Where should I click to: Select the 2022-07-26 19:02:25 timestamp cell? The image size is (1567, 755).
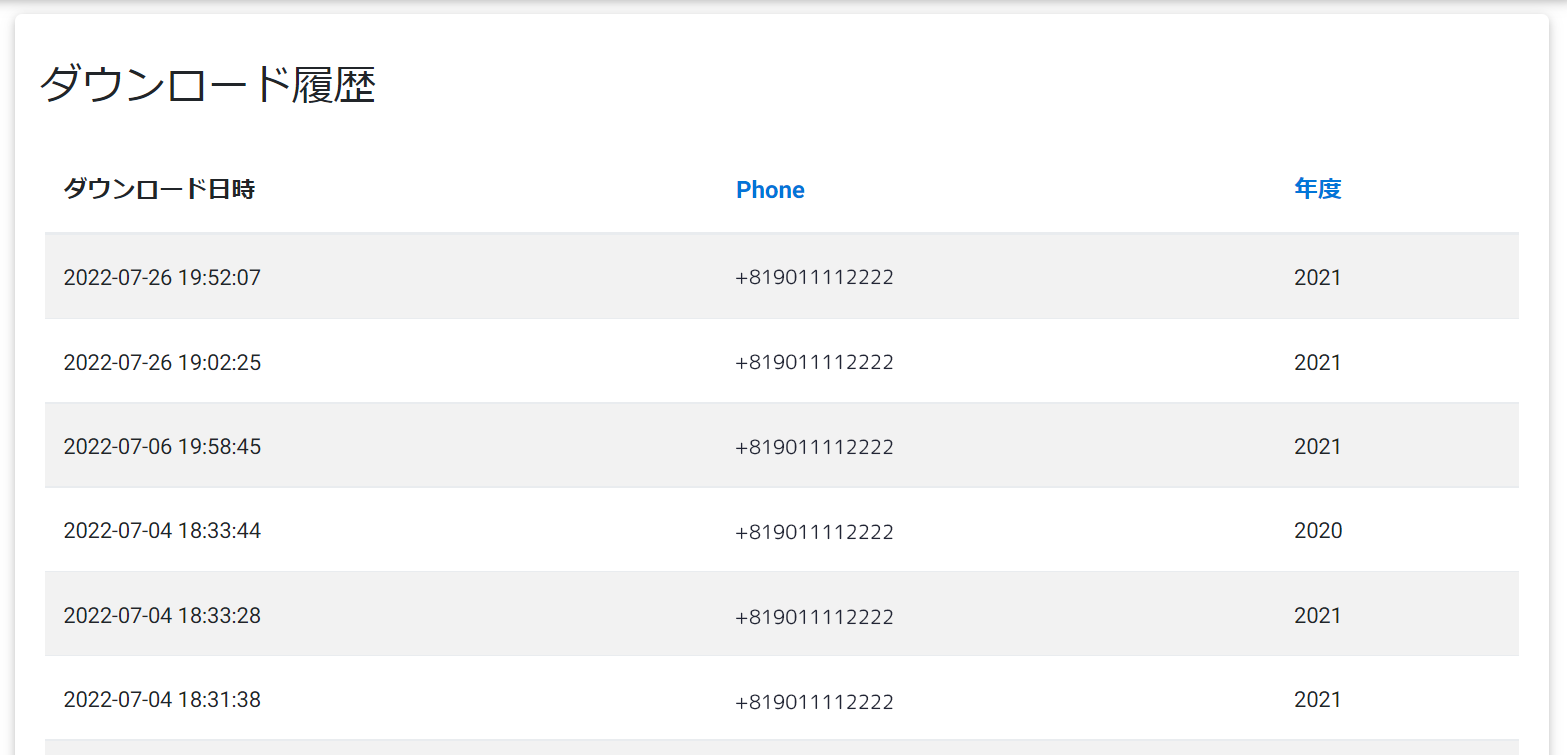[x=162, y=362]
